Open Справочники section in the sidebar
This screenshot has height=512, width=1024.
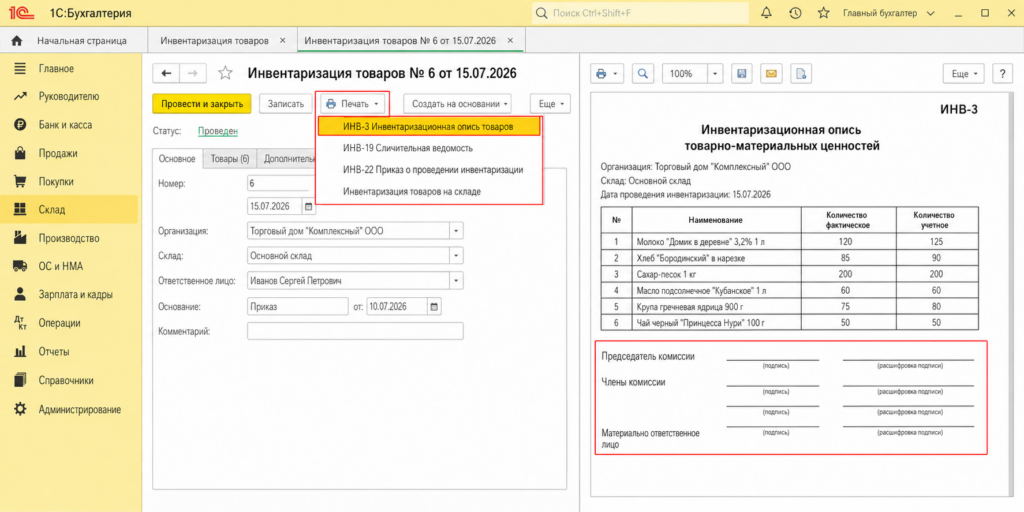tap(65, 380)
